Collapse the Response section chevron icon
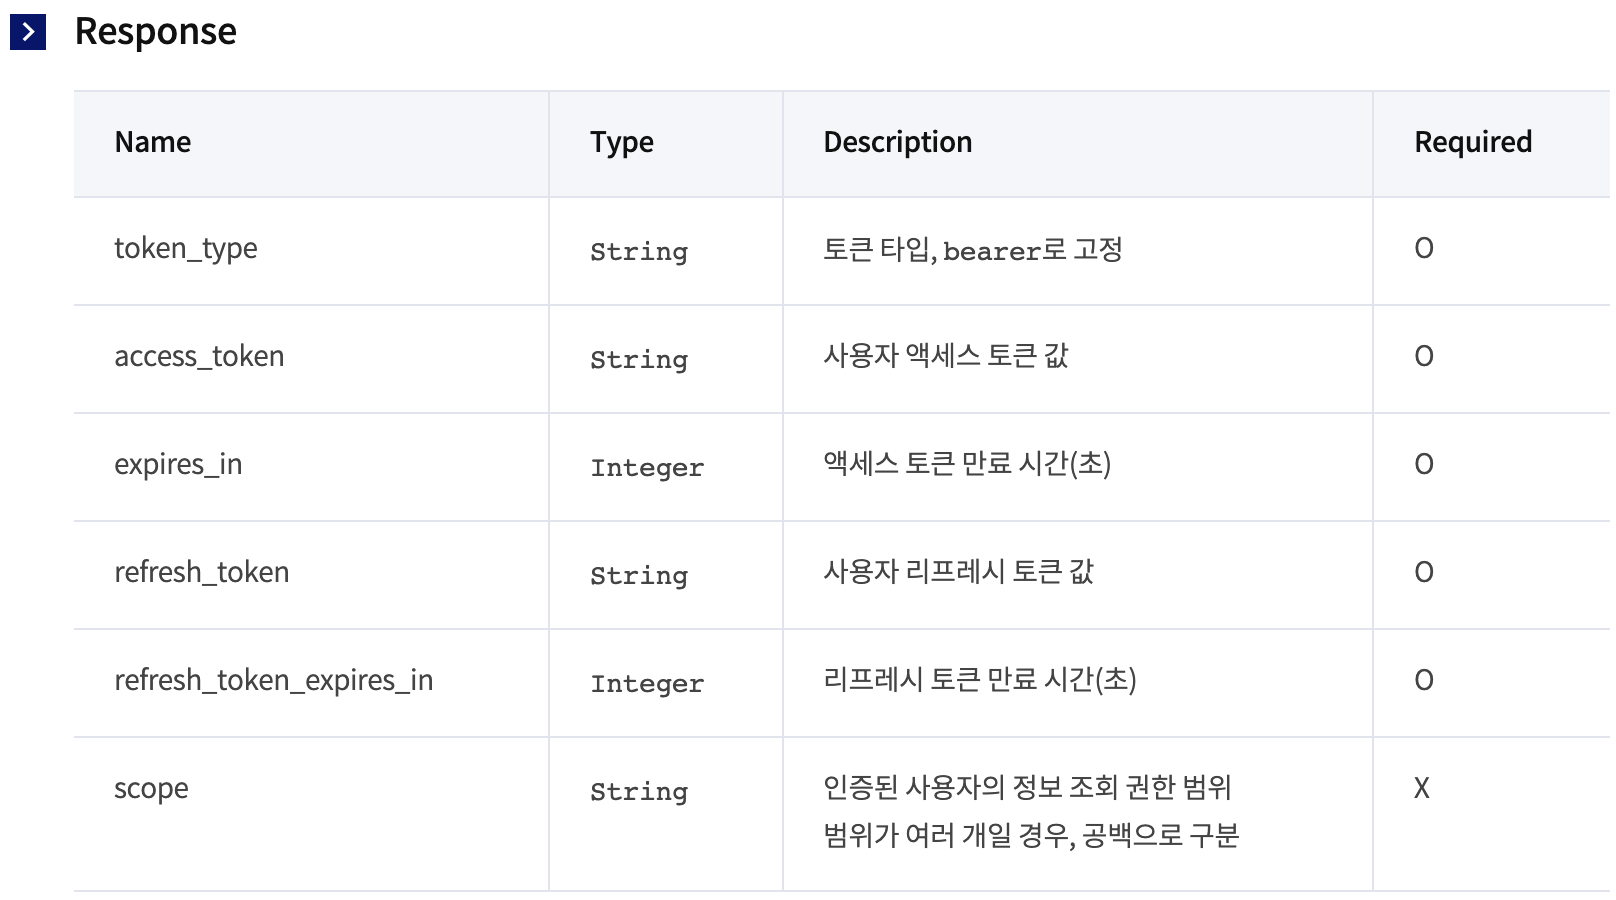Image resolution: width=1616 pixels, height=900 pixels. pos(28,32)
